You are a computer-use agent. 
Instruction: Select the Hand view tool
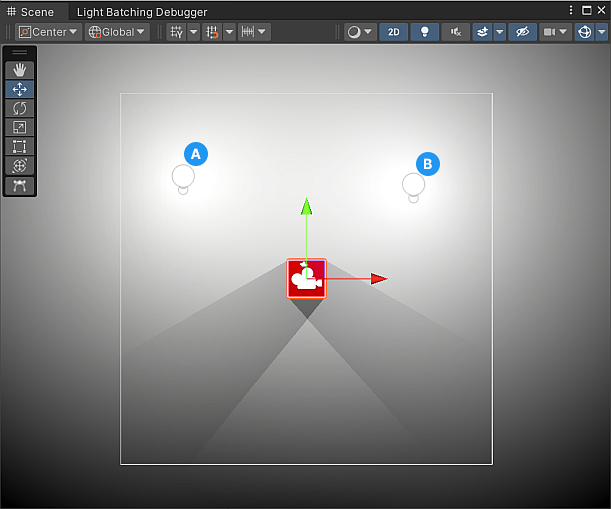tap(19, 70)
